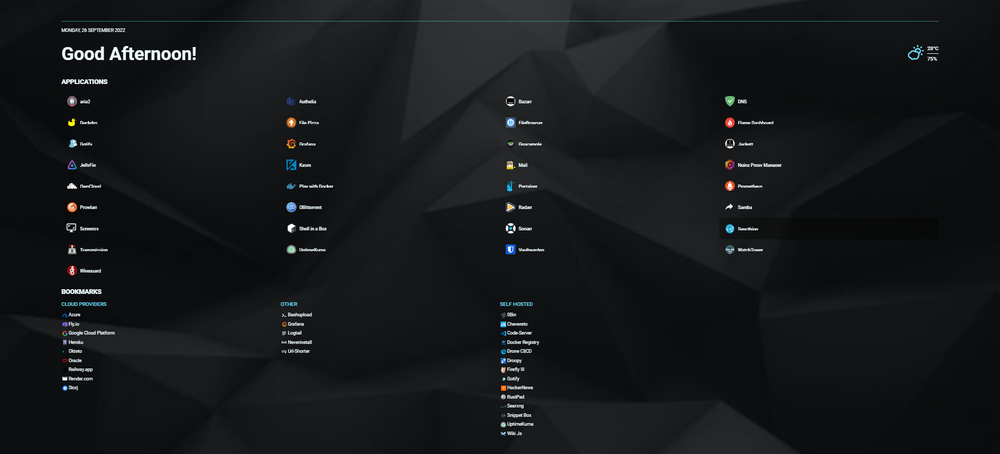This screenshot has height=454, width=1000.
Task: Click the Applications section heading
Action: pos(84,82)
